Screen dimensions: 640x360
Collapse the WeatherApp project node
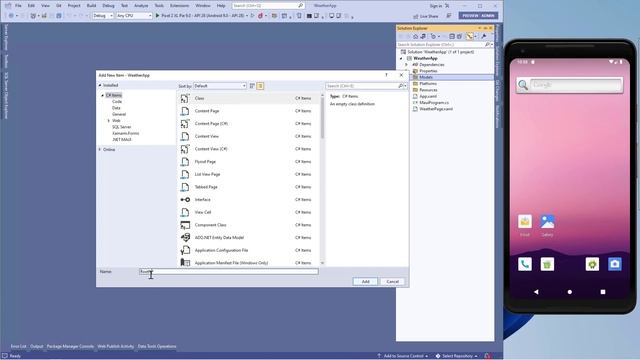402,58
